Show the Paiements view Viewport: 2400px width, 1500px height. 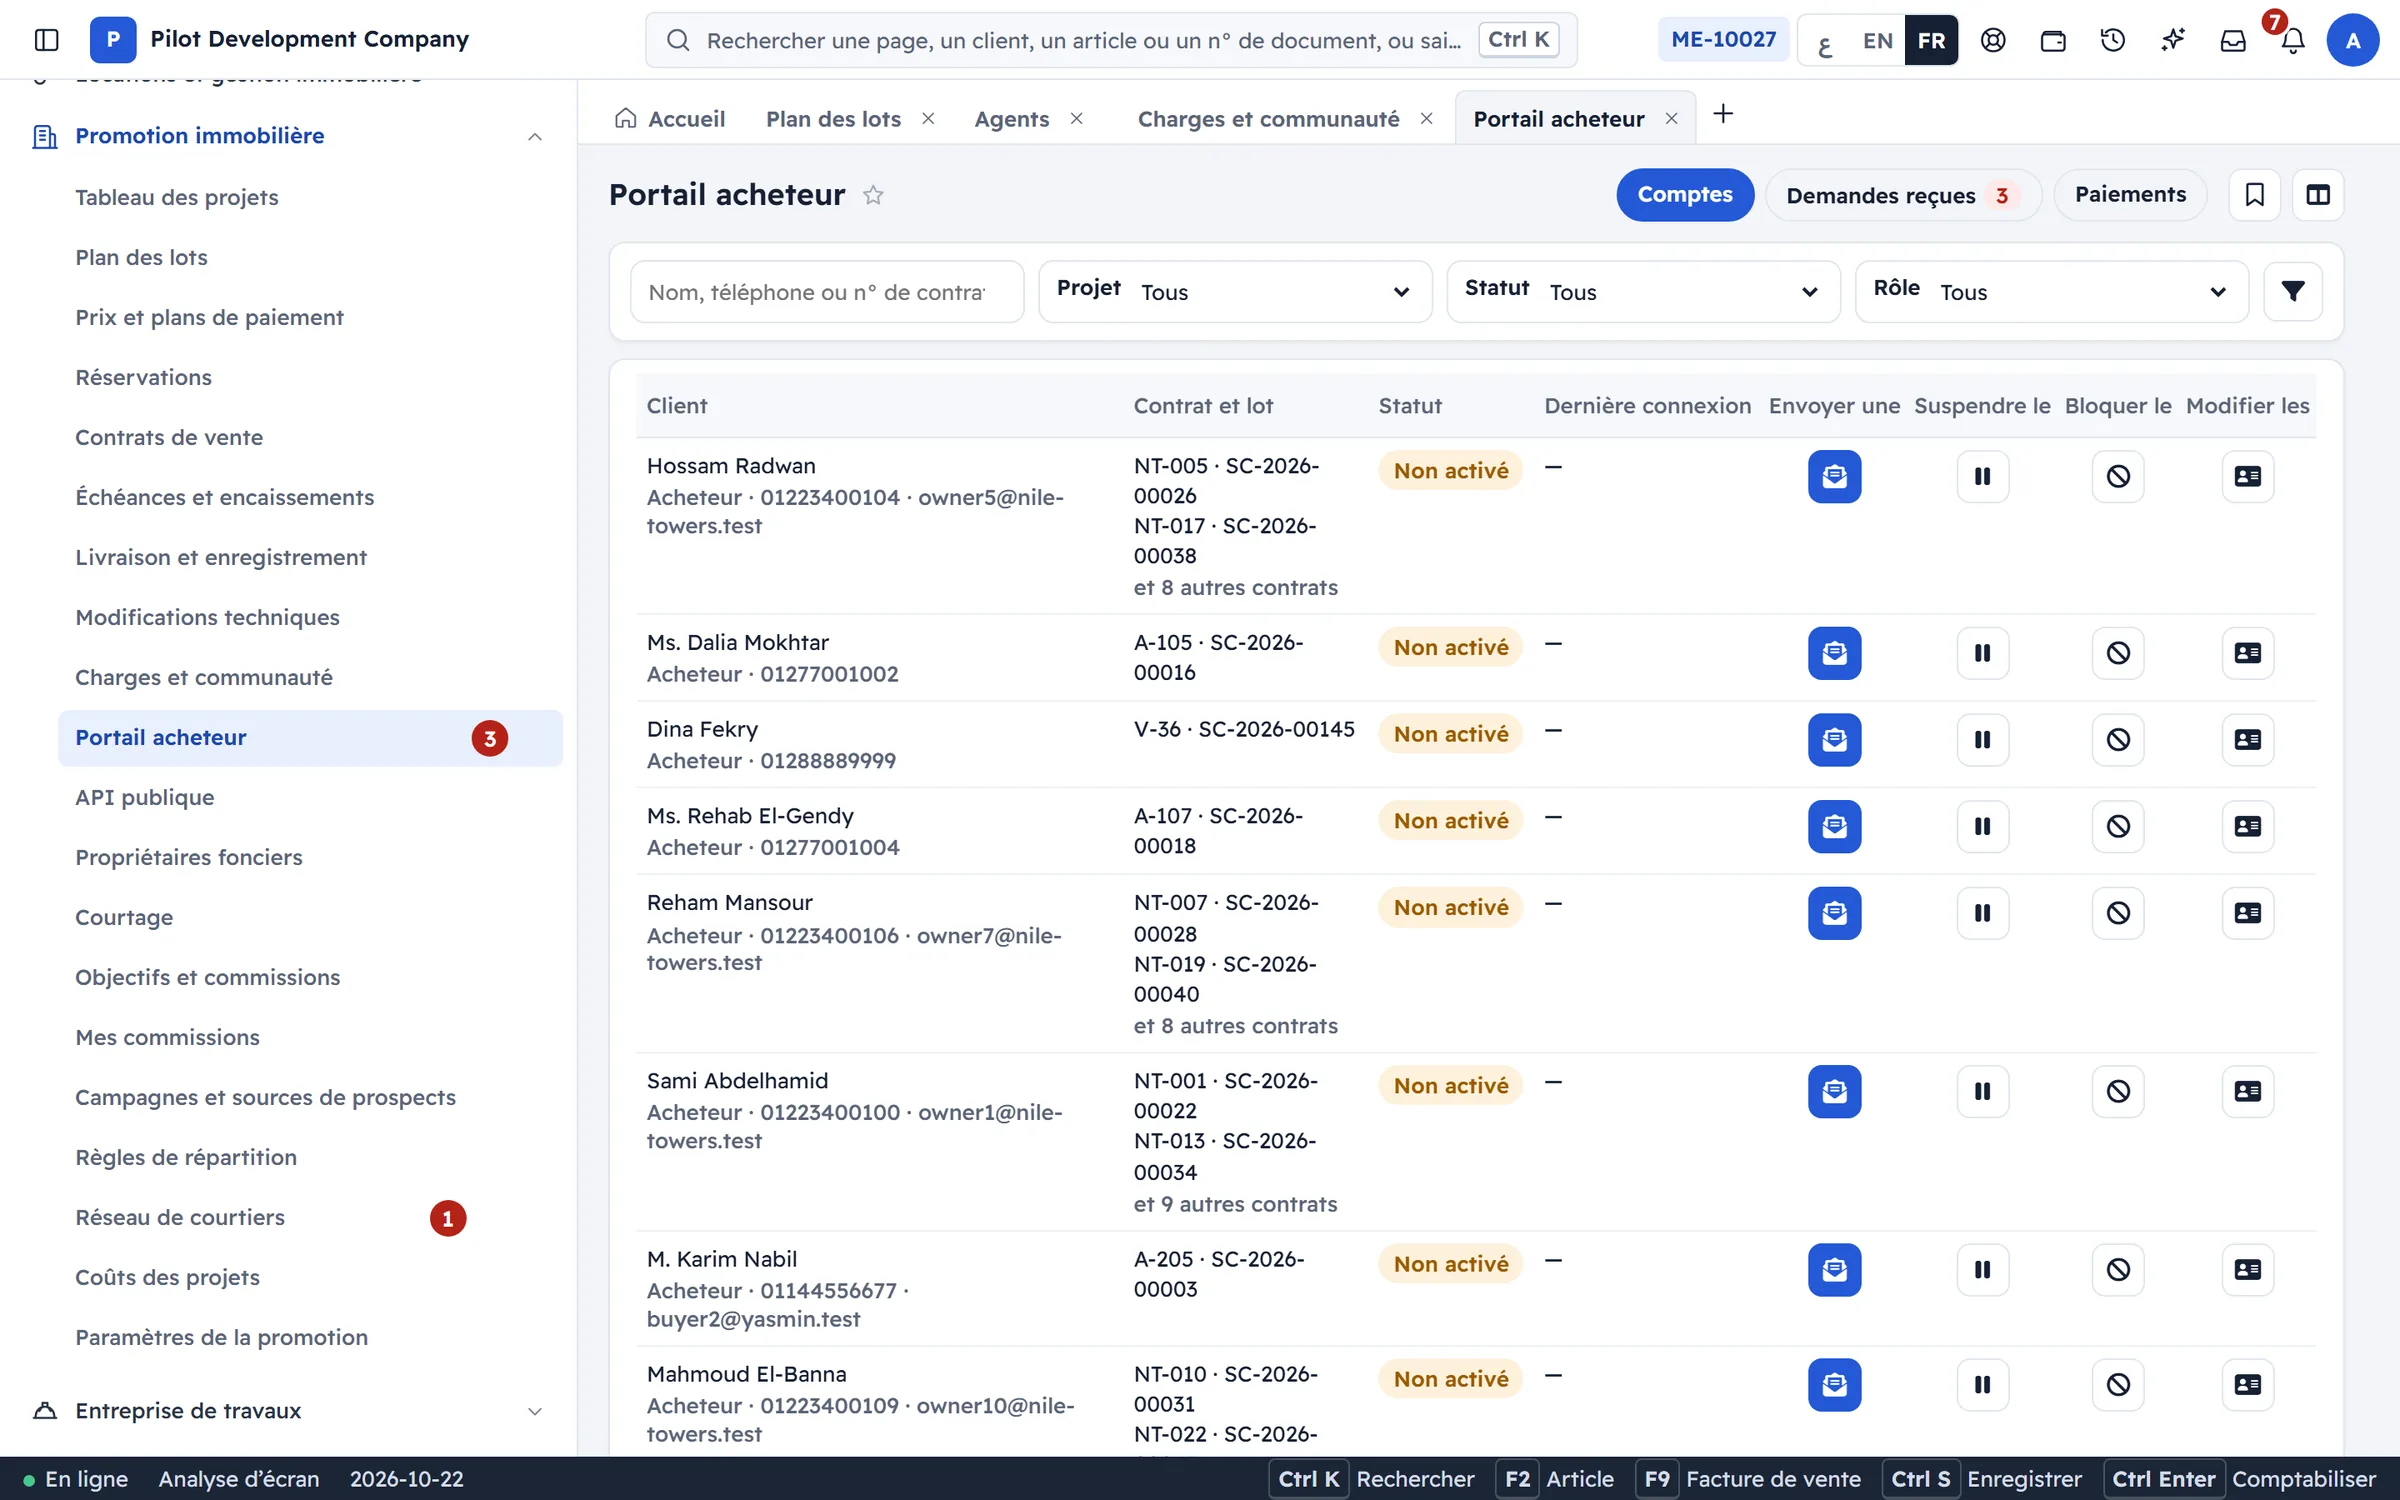pyautogui.click(x=2130, y=195)
